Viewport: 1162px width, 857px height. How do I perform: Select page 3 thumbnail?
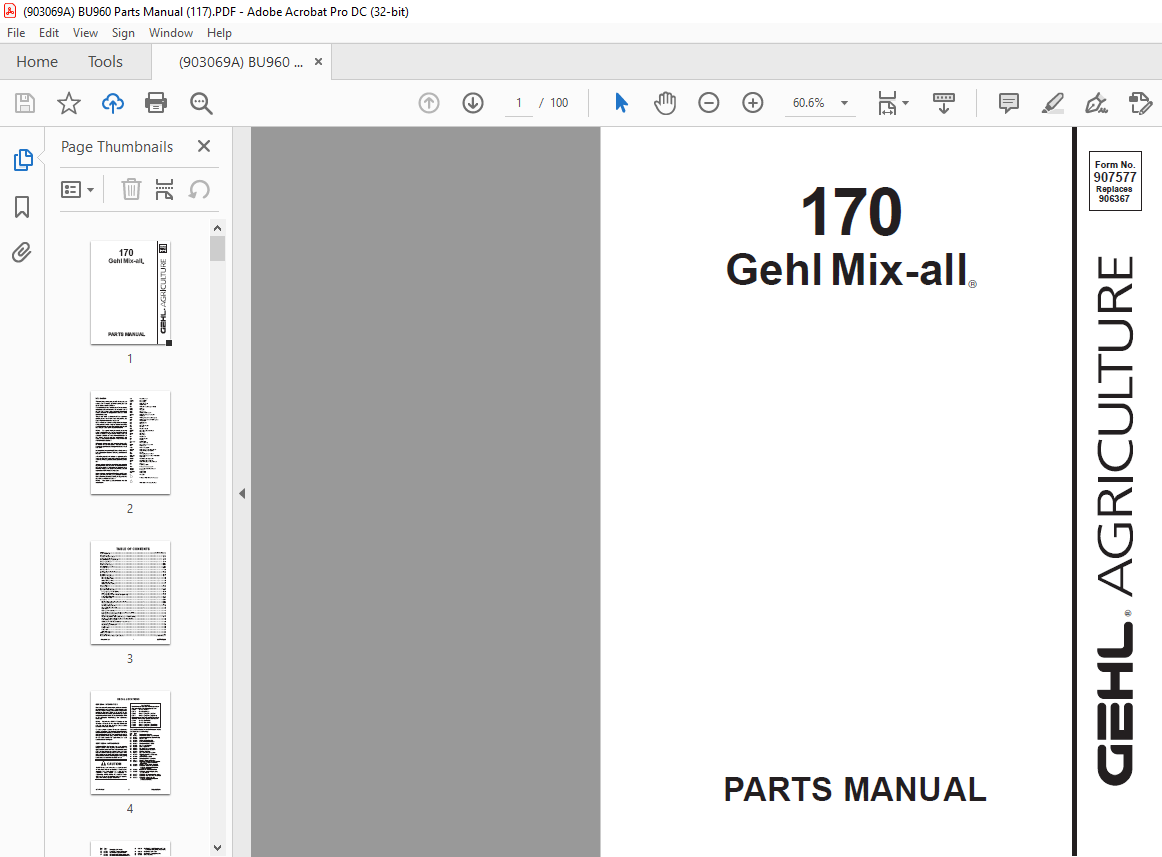pos(130,592)
